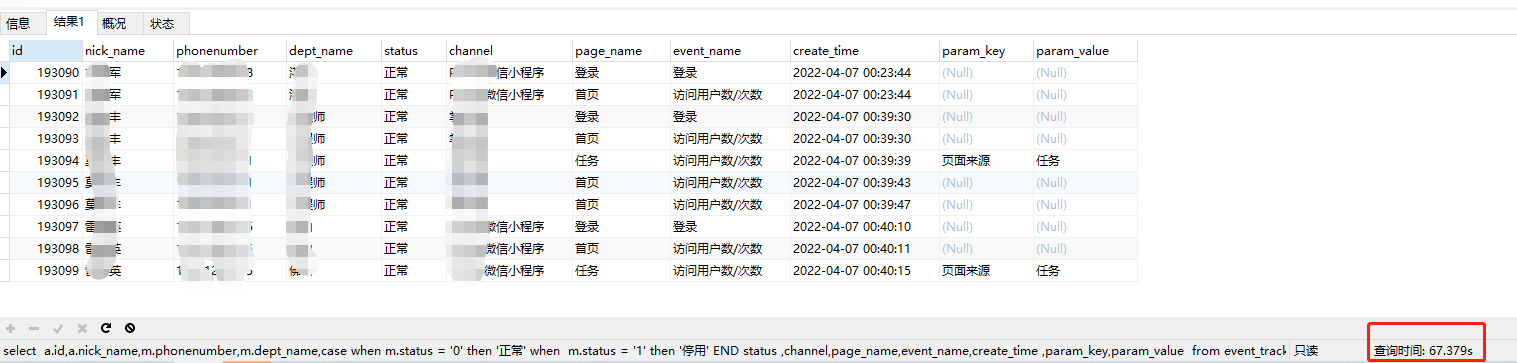
Task: Click the apply changes checkmark icon
Action: (58, 328)
